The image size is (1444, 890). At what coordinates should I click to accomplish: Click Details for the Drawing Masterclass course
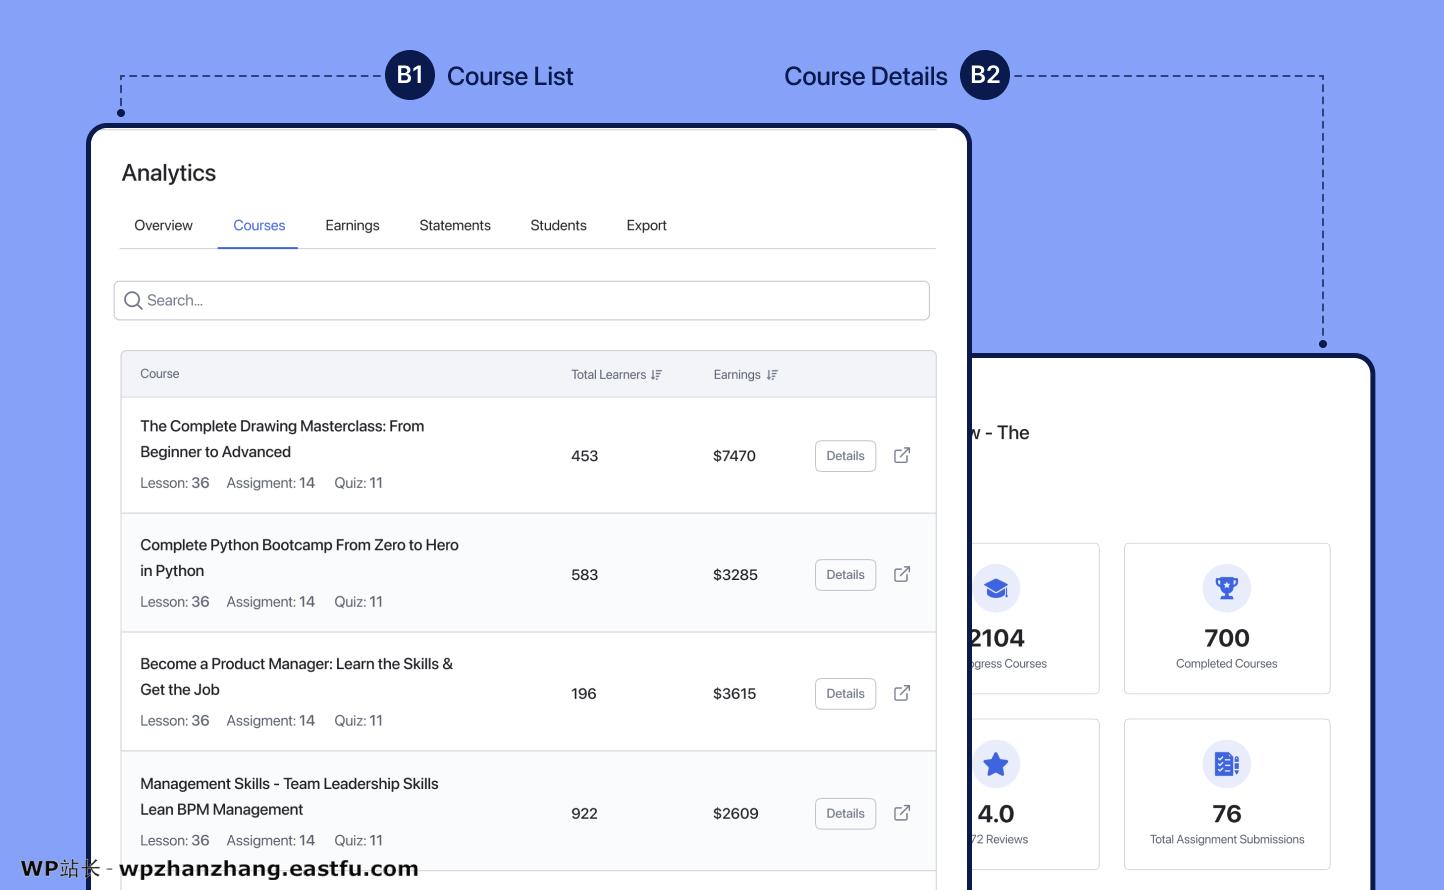pos(844,455)
